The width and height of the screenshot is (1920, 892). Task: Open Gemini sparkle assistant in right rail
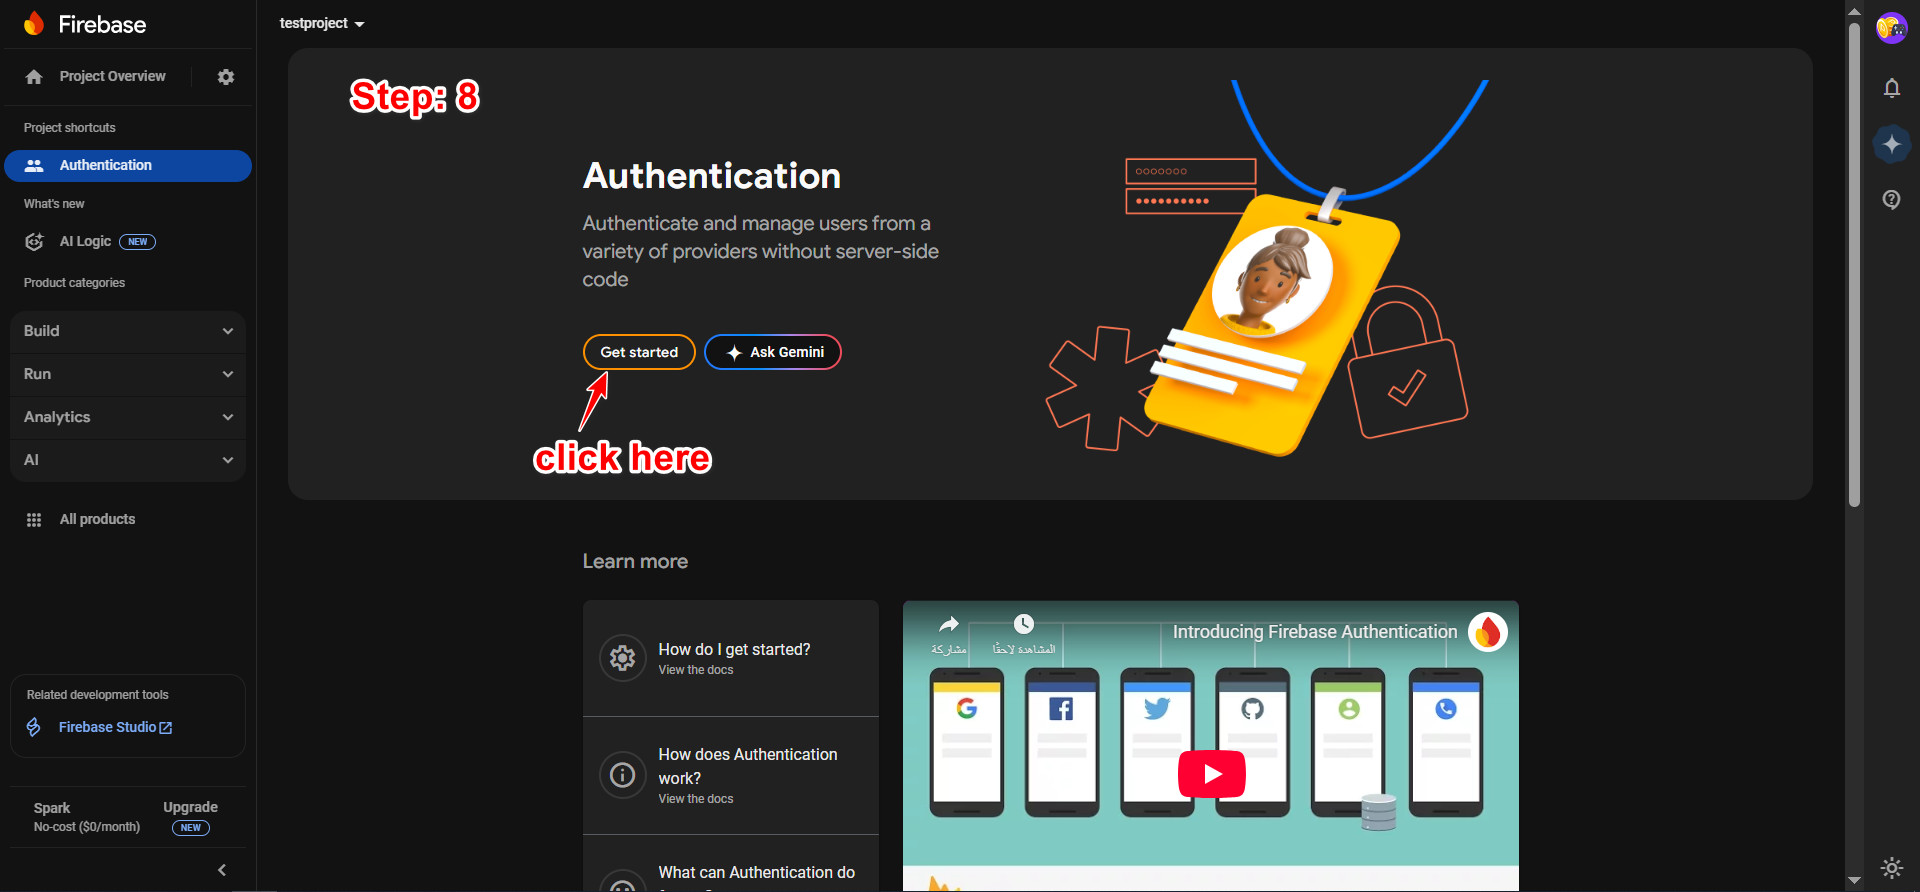pos(1891,144)
